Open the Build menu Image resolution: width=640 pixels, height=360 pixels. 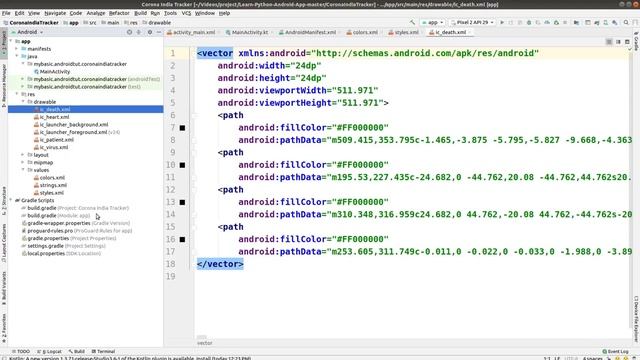(x=140, y=13)
